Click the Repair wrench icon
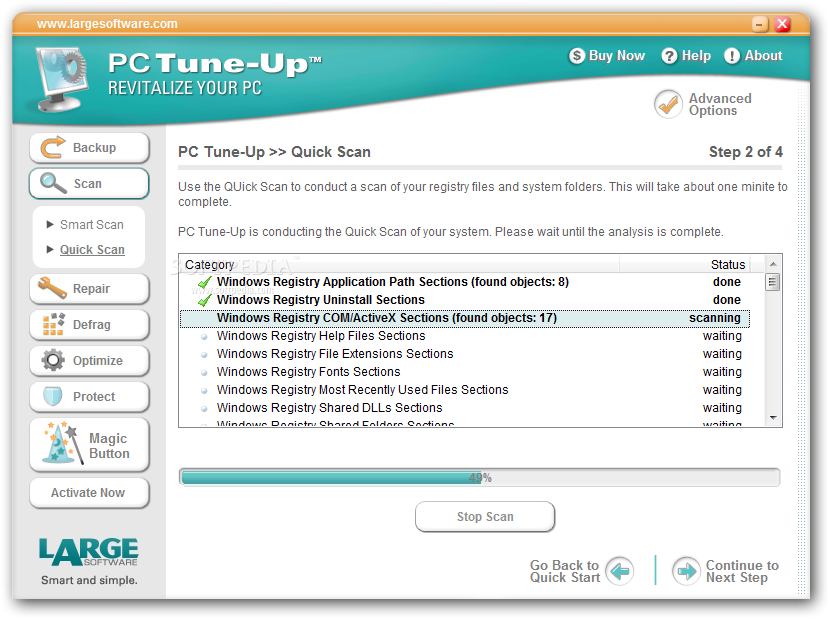This screenshot has width=830, height=619. [52, 288]
